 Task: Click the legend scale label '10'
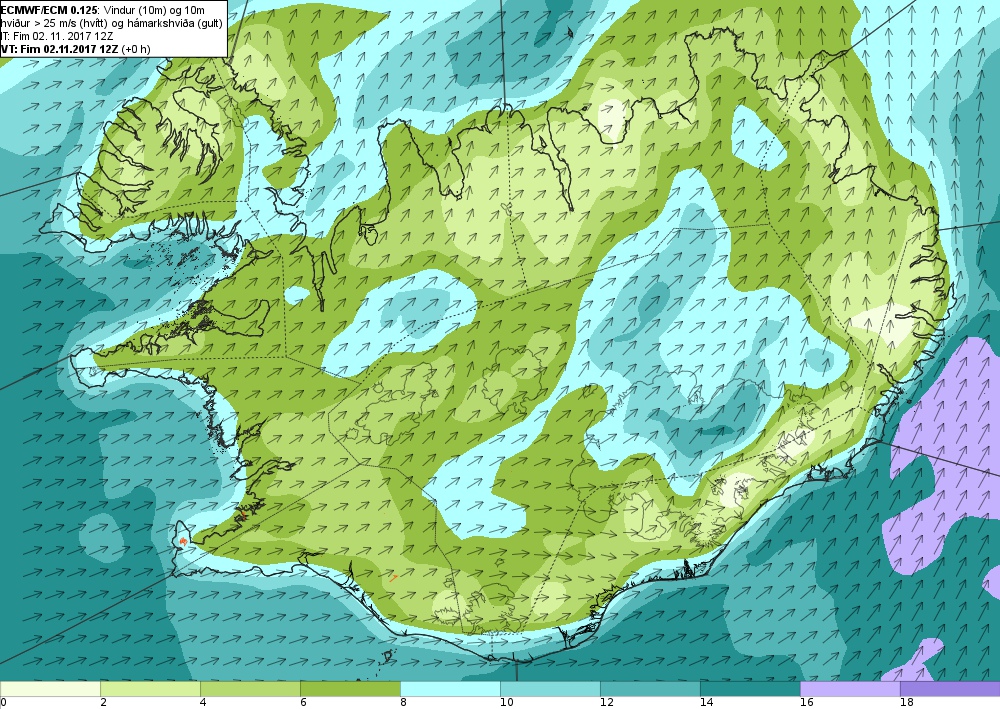pyautogui.click(x=506, y=703)
